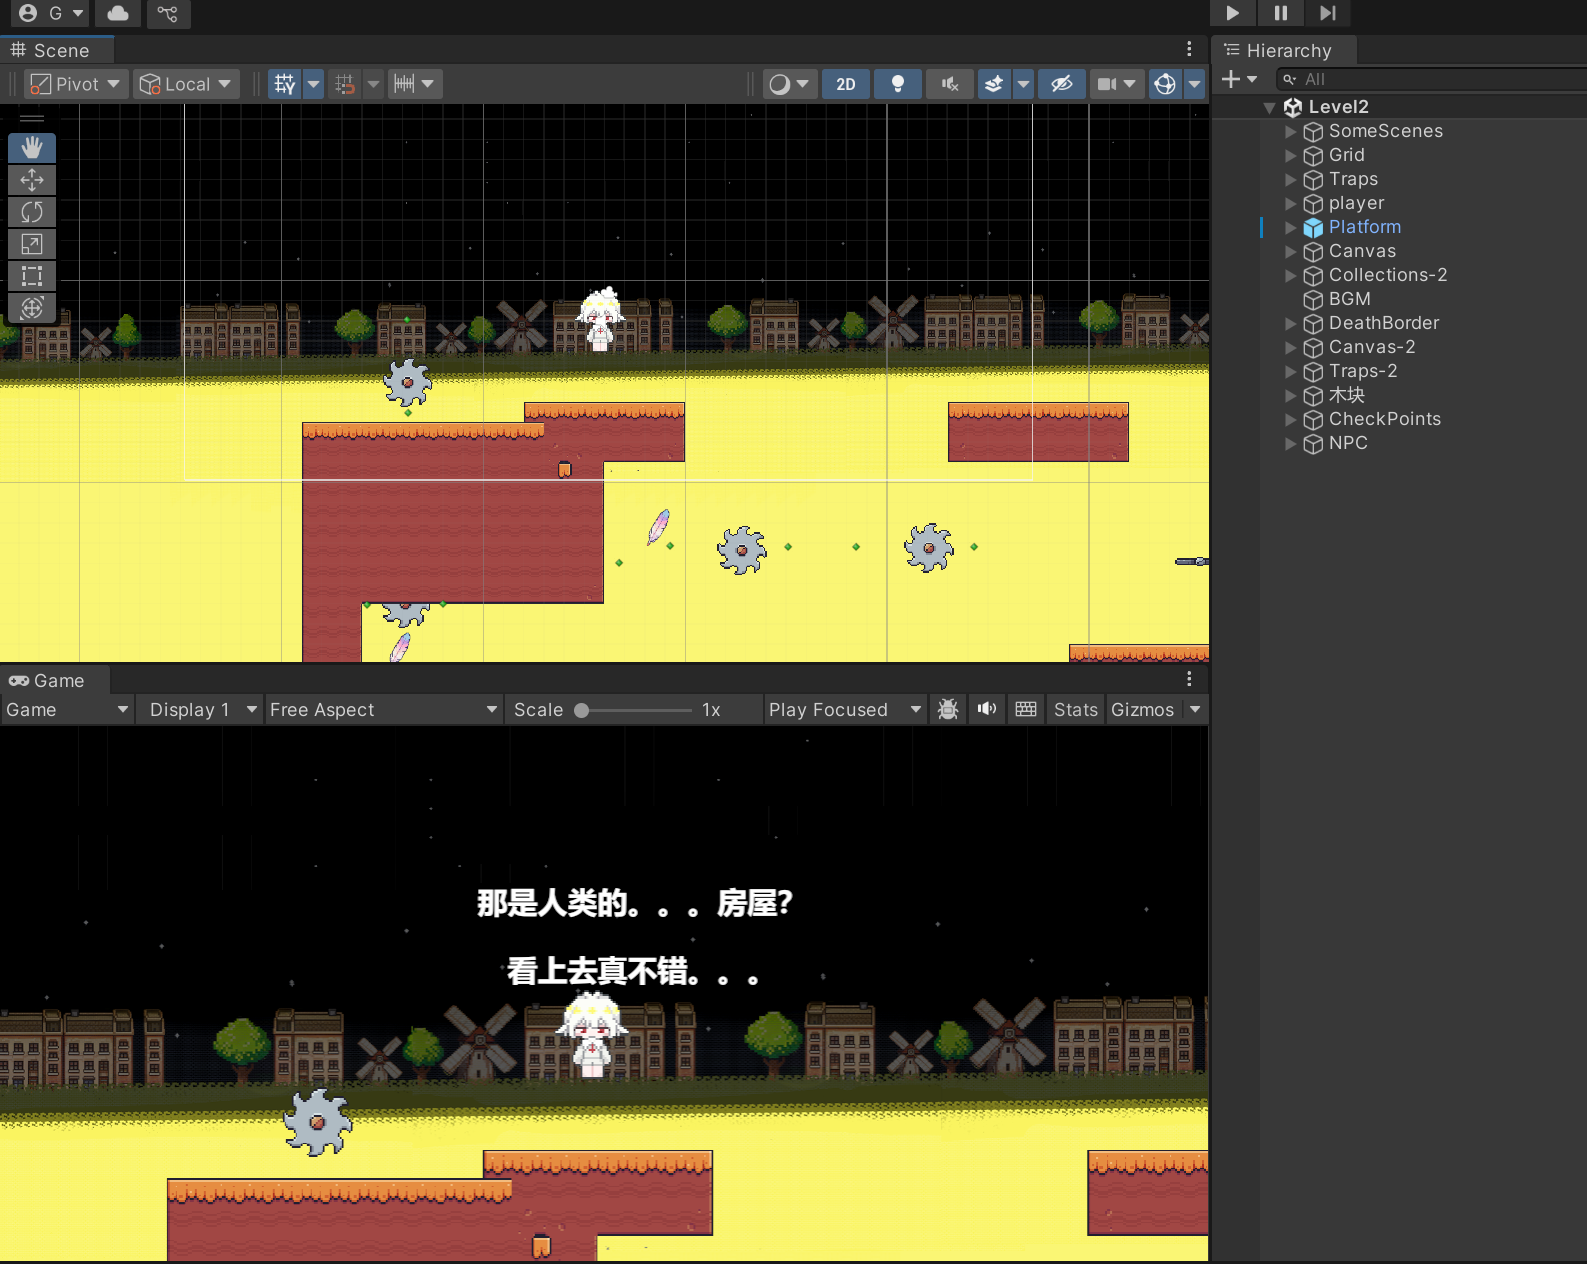Mute scene audio toggle
The image size is (1587, 1264).
pyautogui.click(x=949, y=84)
